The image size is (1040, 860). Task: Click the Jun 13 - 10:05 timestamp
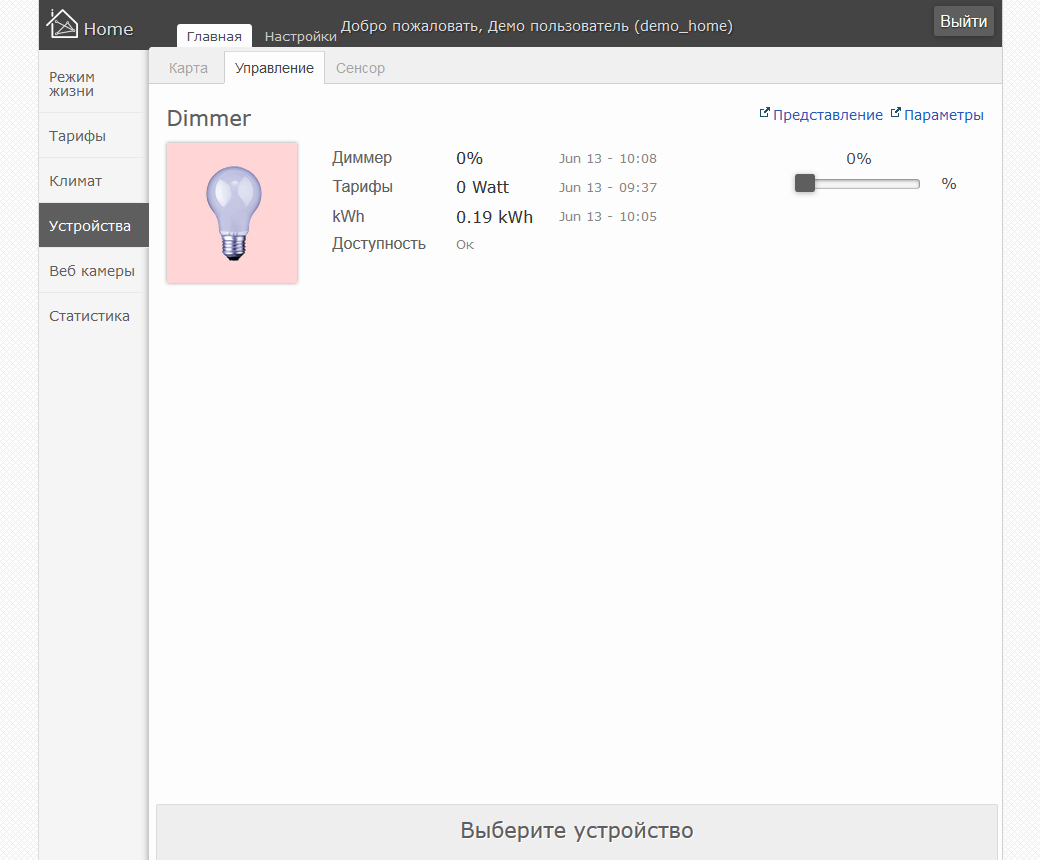coord(608,217)
